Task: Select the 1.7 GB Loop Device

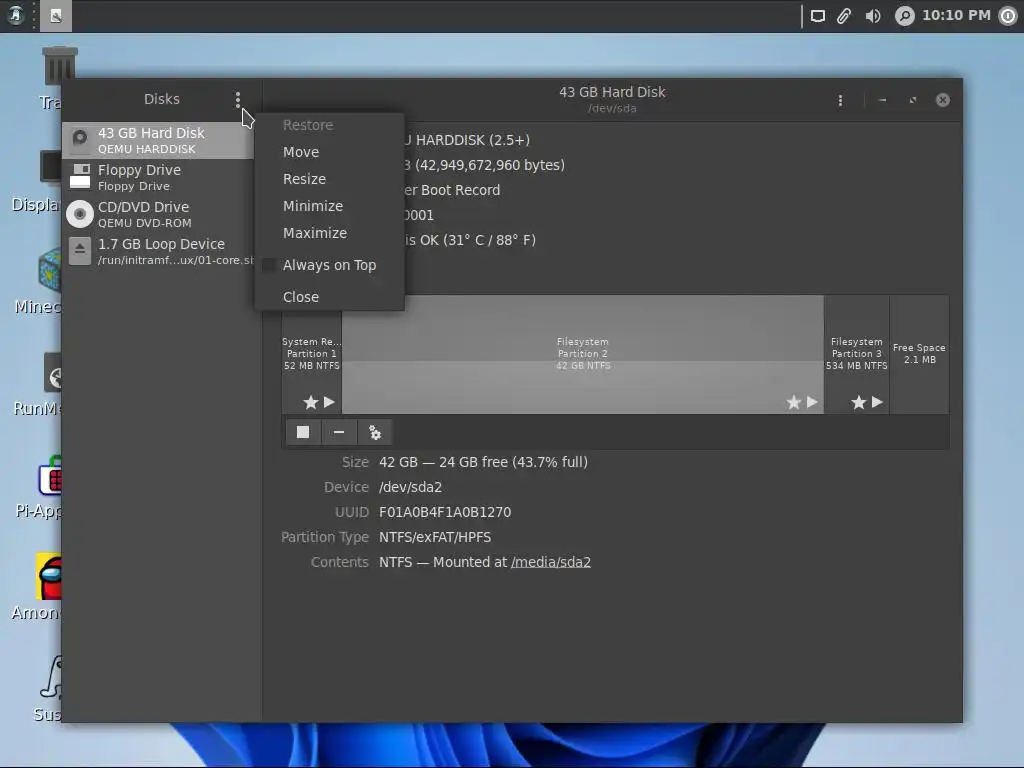Action: click(157, 251)
